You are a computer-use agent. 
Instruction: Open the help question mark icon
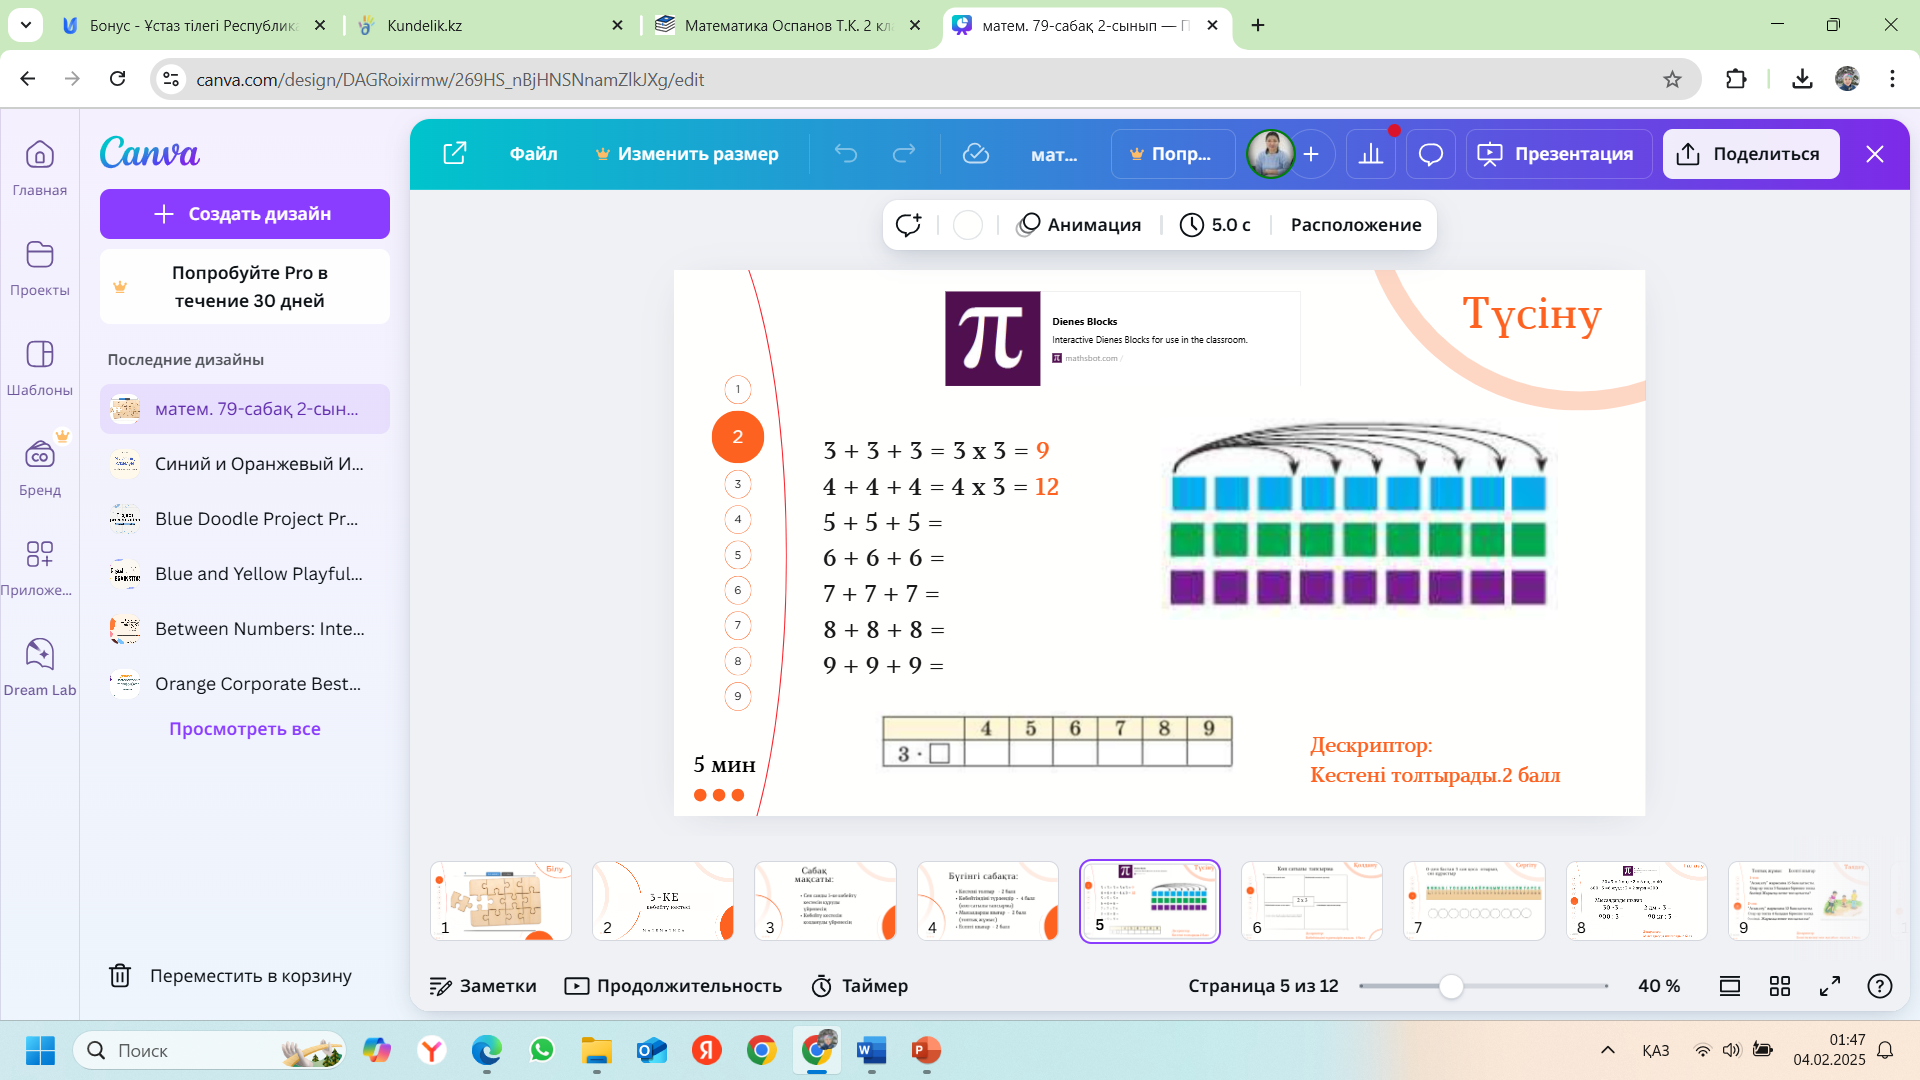(1880, 986)
